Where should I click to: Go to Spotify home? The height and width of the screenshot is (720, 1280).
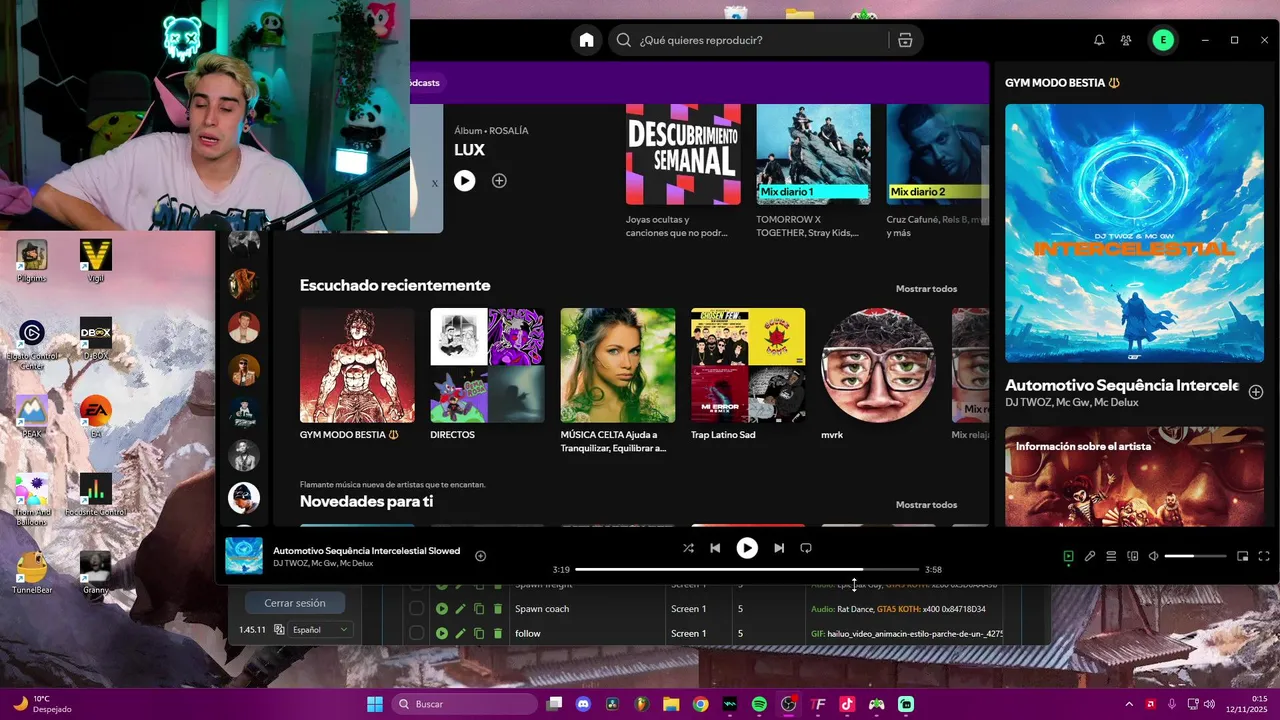(x=586, y=40)
